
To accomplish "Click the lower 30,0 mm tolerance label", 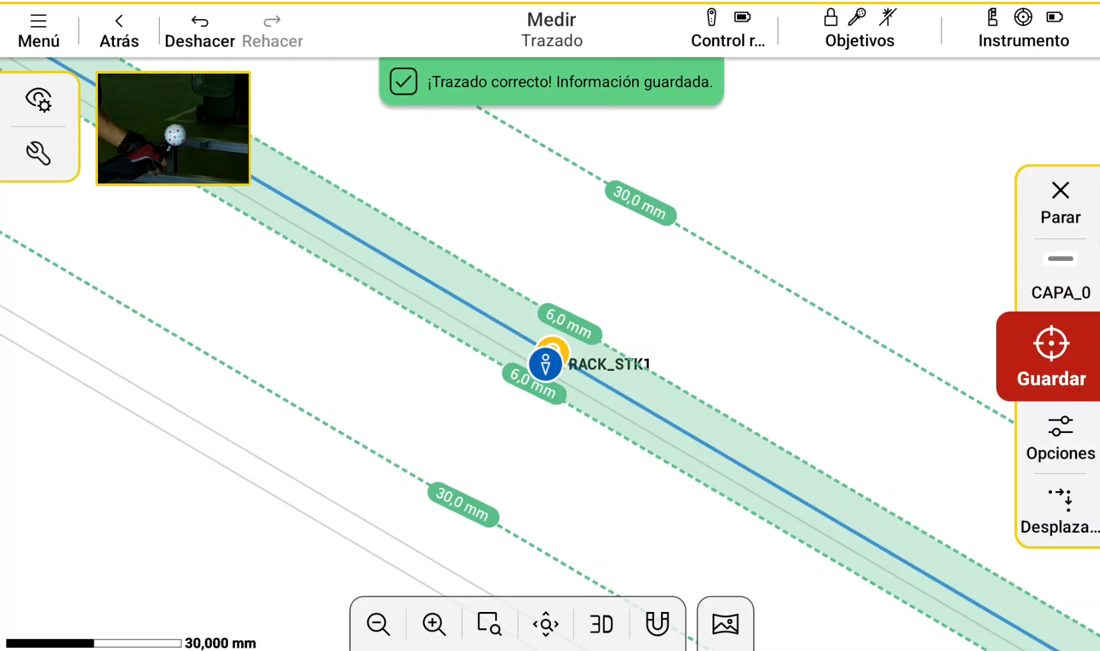I will pyautogui.click(x=462, y=504).
